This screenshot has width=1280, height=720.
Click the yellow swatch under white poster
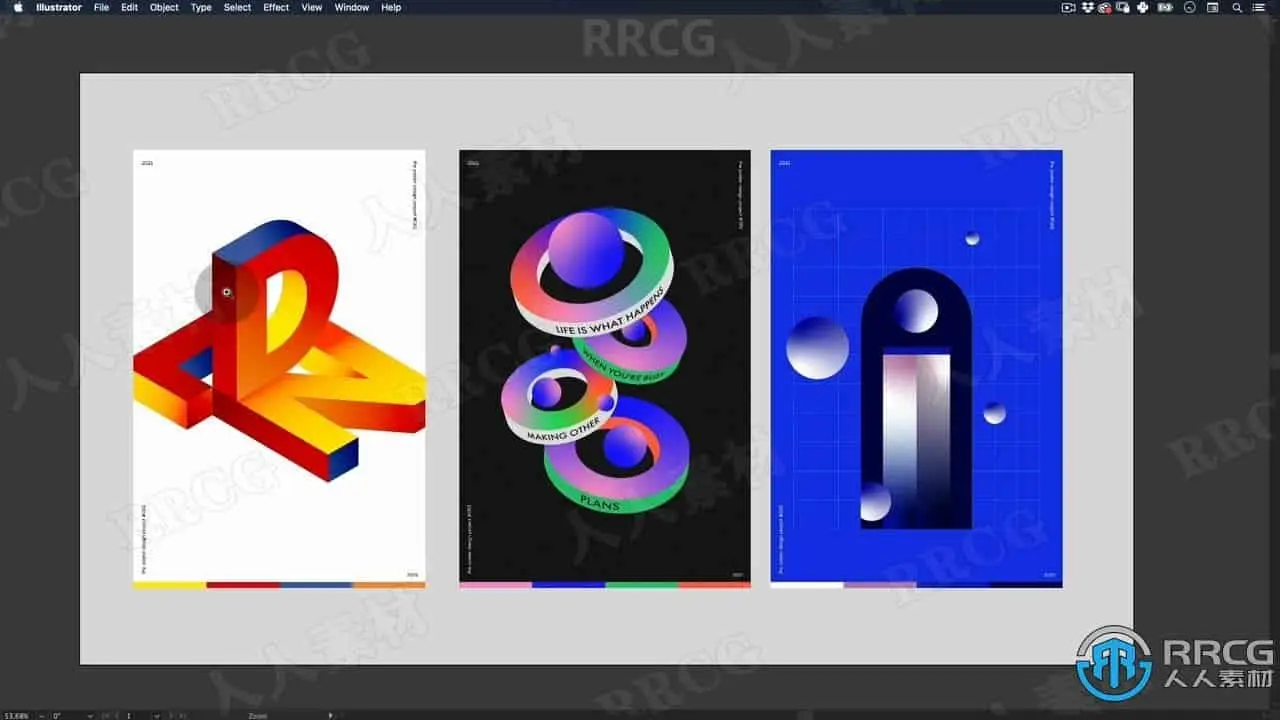[x=169, y=585]
